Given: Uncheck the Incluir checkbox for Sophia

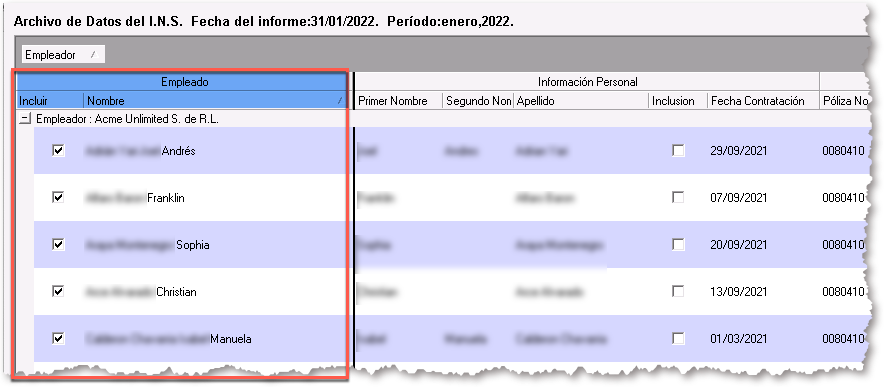Looking at the screenshot, I should pyautogui.click(x=58, y=244).
